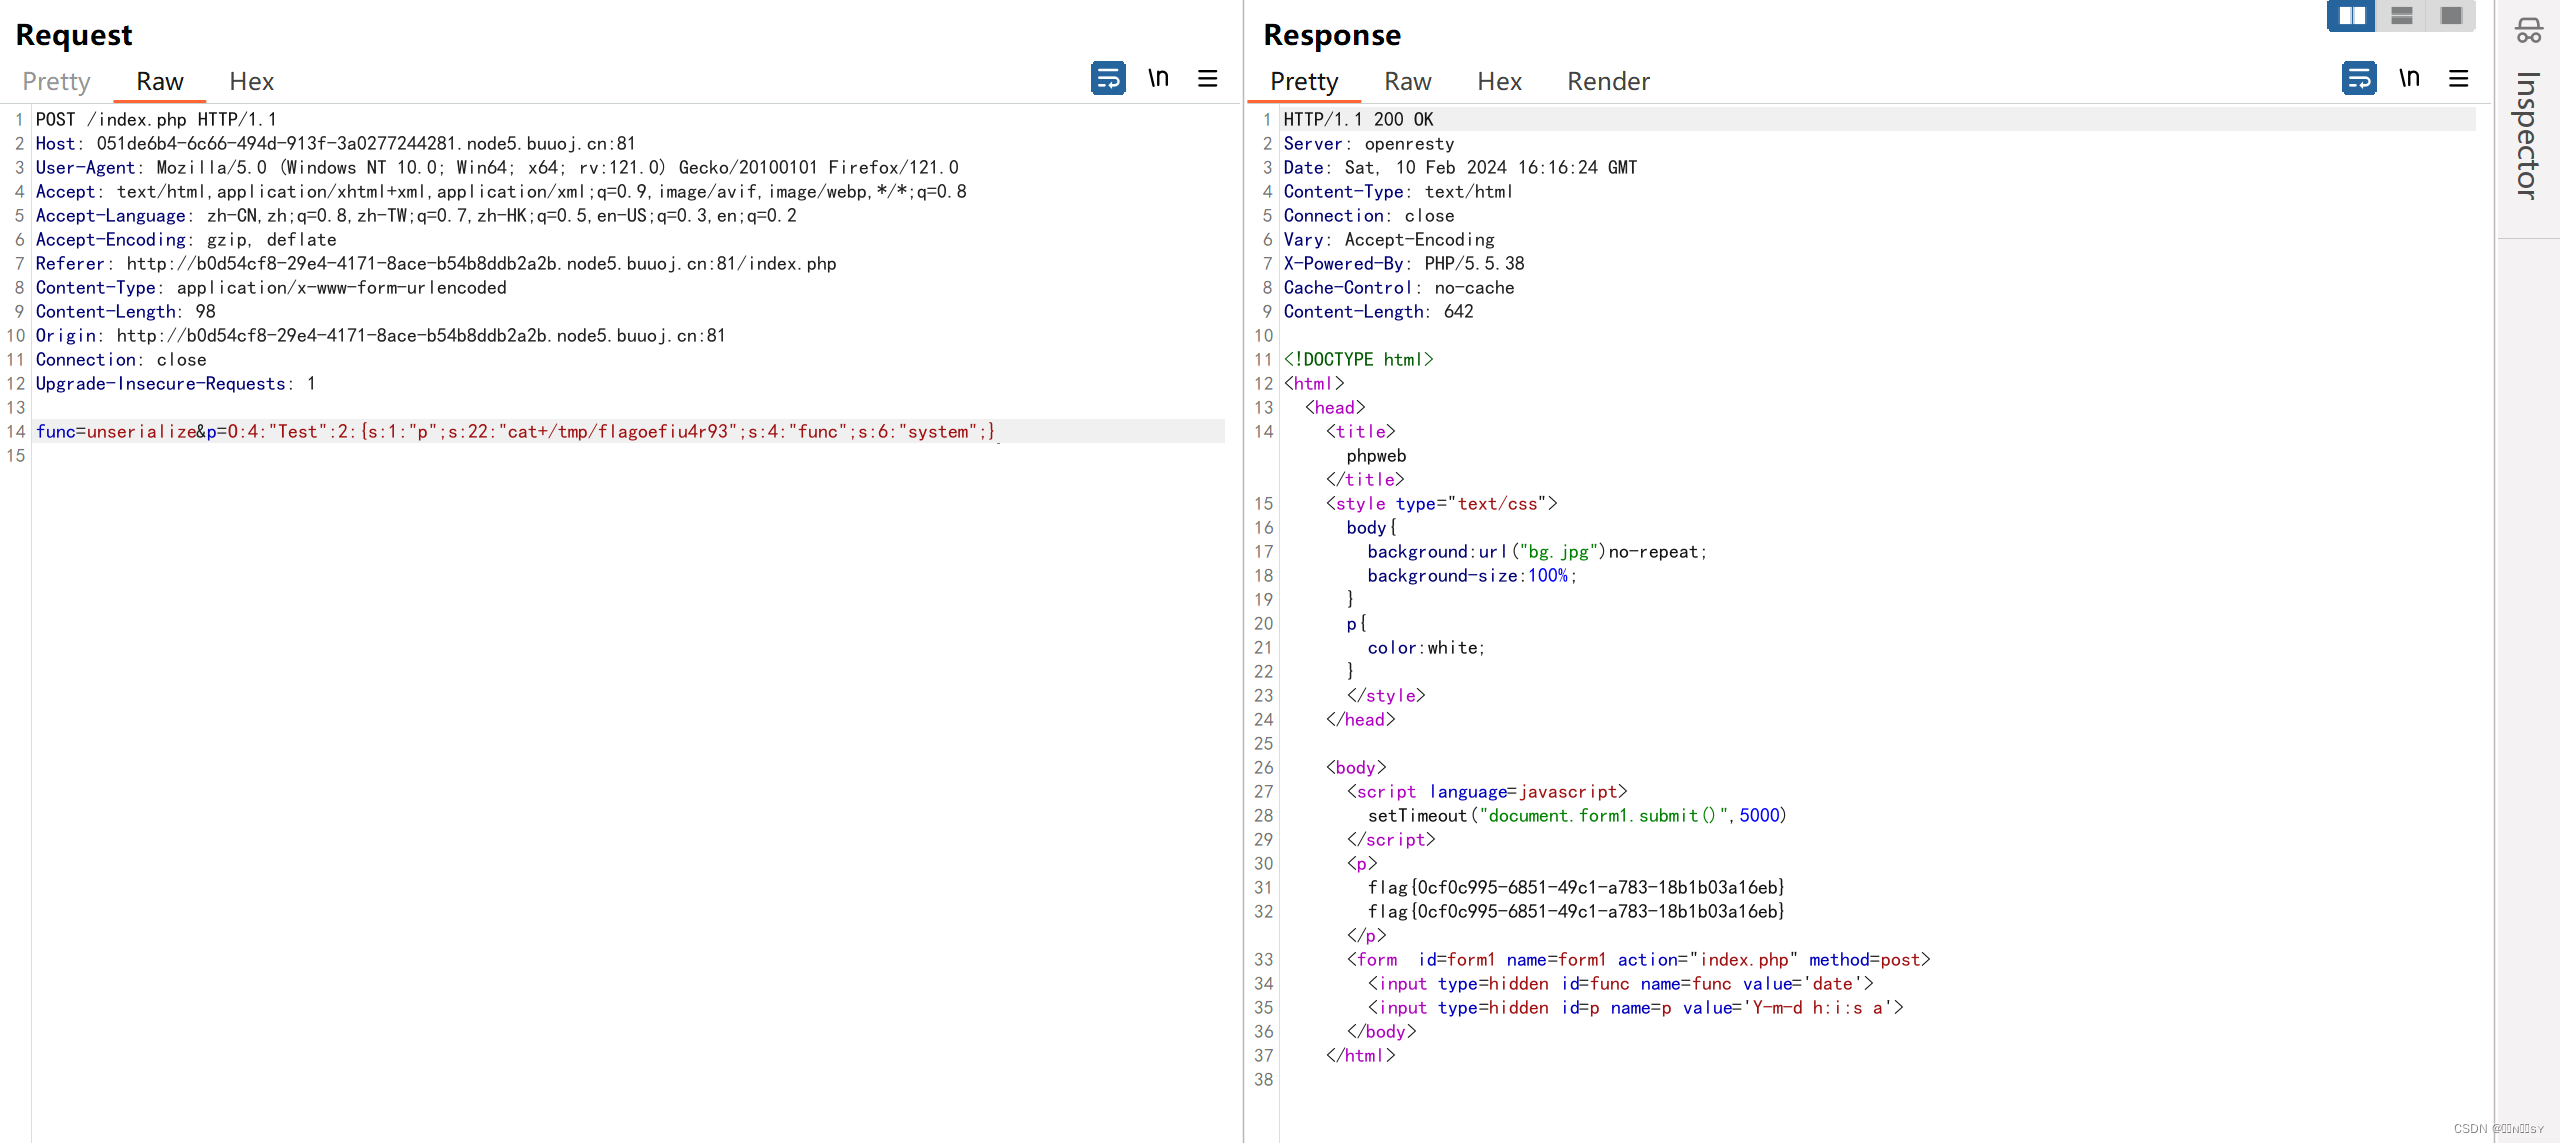Click the request Content-Length: 98 line
Viewport: 2560px width, 1143px height.
126,312
